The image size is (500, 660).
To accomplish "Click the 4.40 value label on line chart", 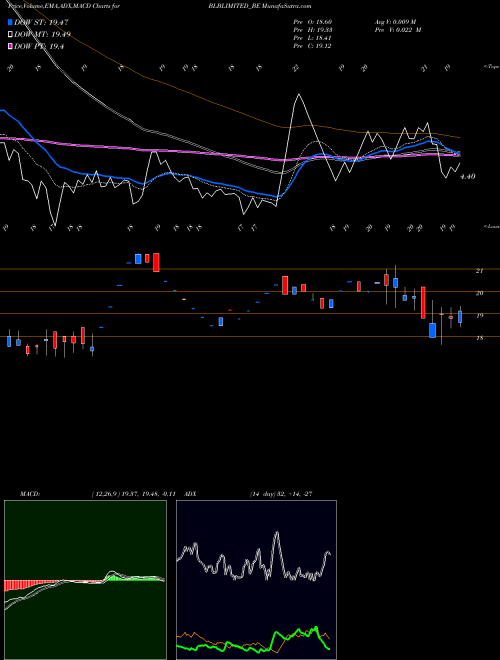I will point(468,176).
